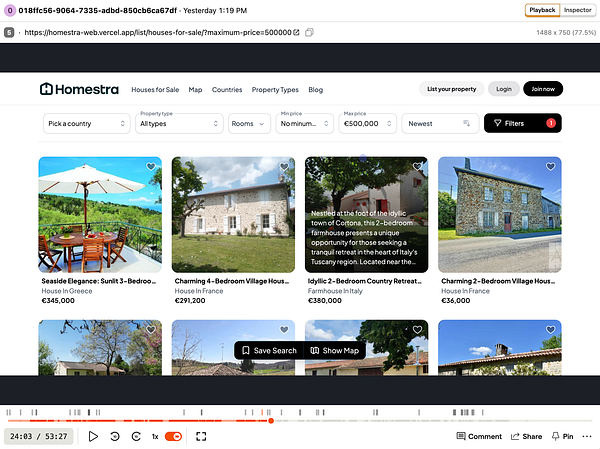Screen dimensions: 600x449
Task: Toggle heart on second-row second listing
Action: (x=284, y=330)
